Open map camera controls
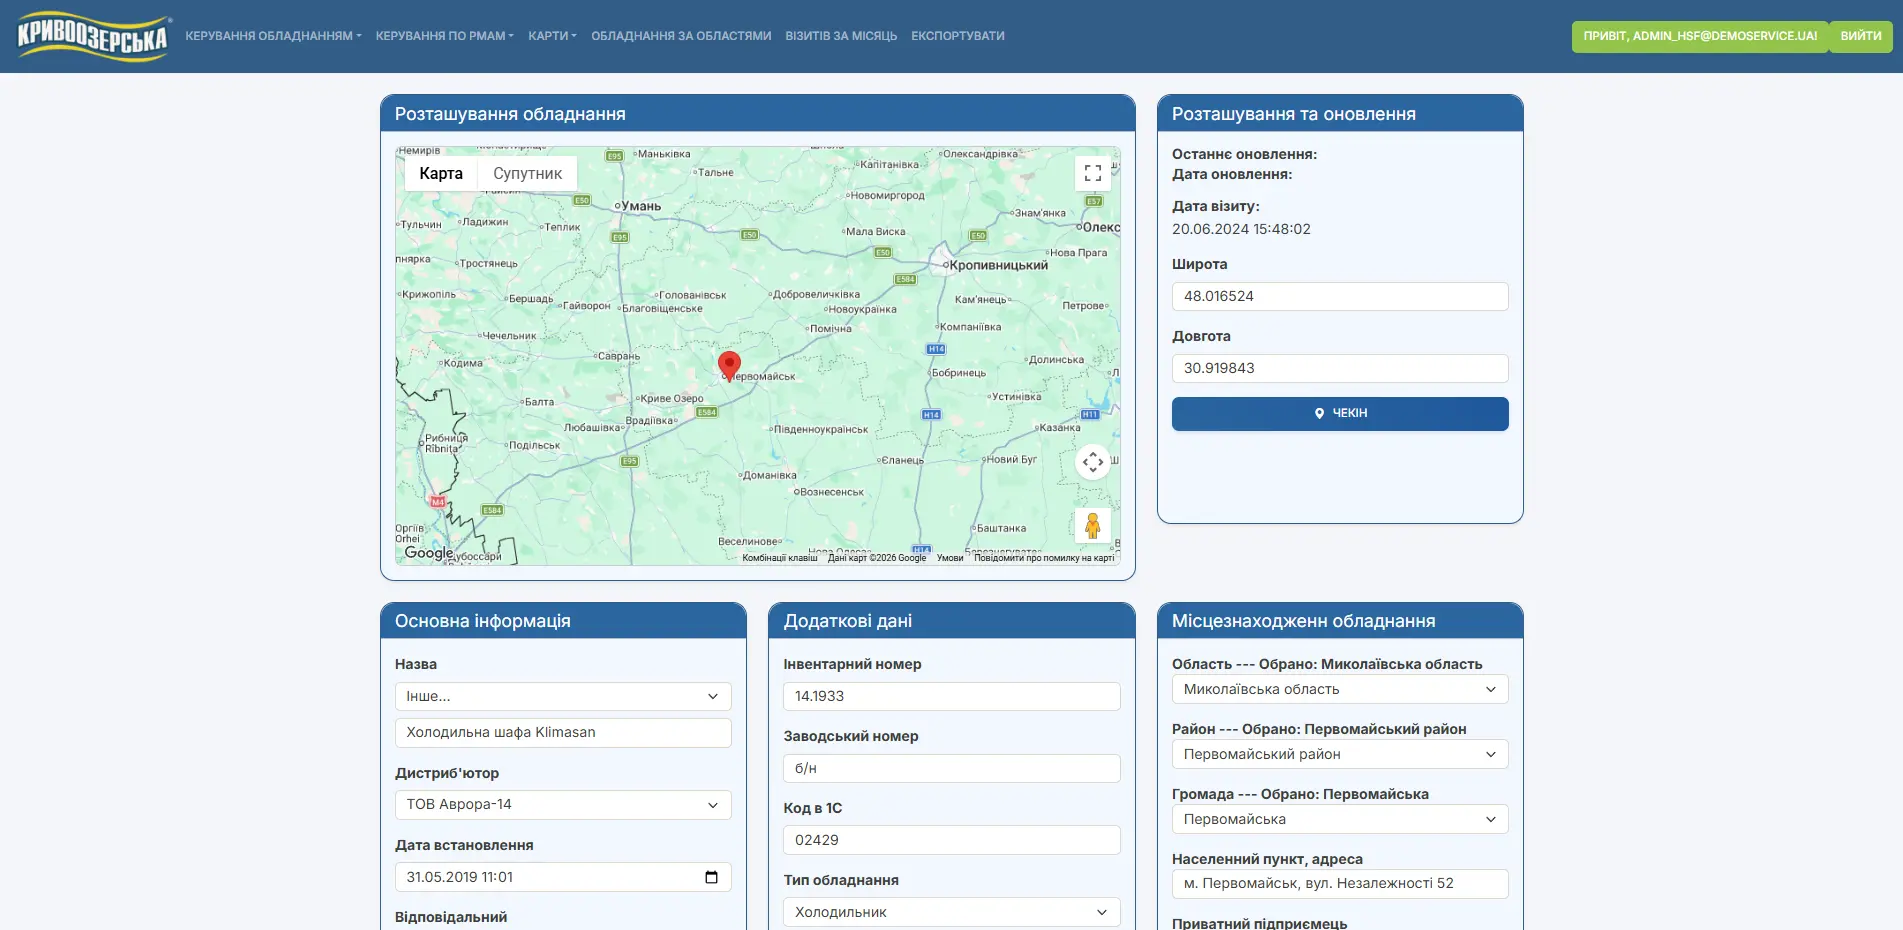1903x930 pixels. [x=1093, y=462]
